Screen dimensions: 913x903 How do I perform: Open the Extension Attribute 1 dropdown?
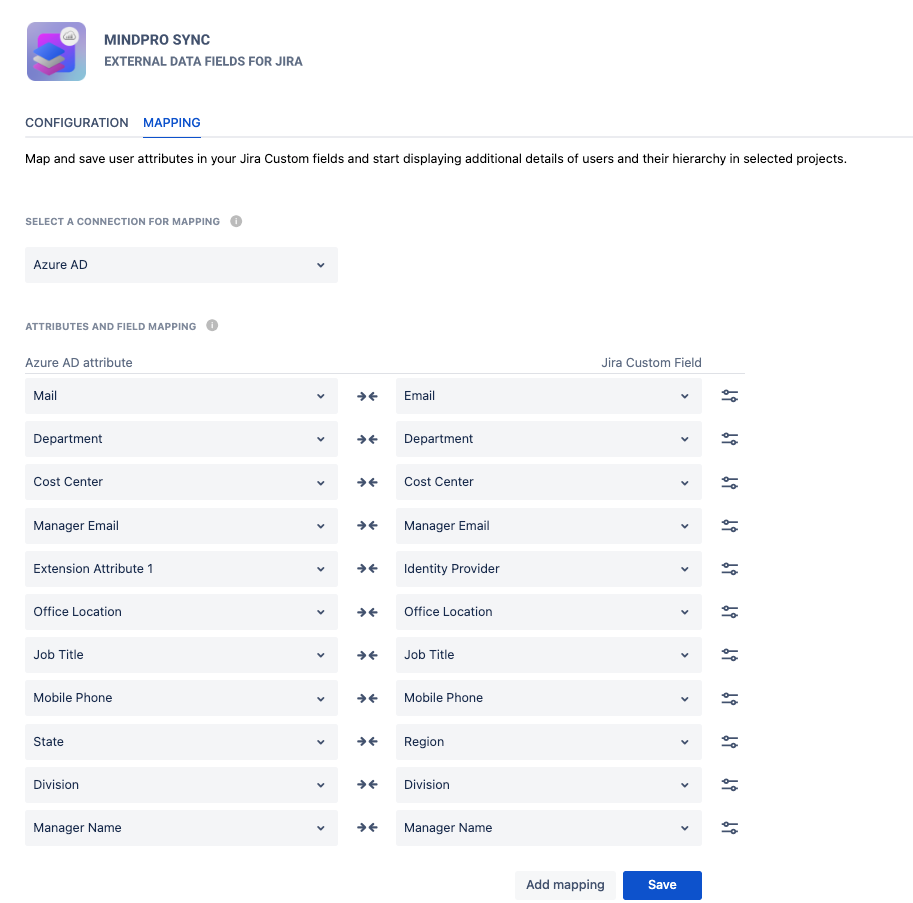click(181, 568)
